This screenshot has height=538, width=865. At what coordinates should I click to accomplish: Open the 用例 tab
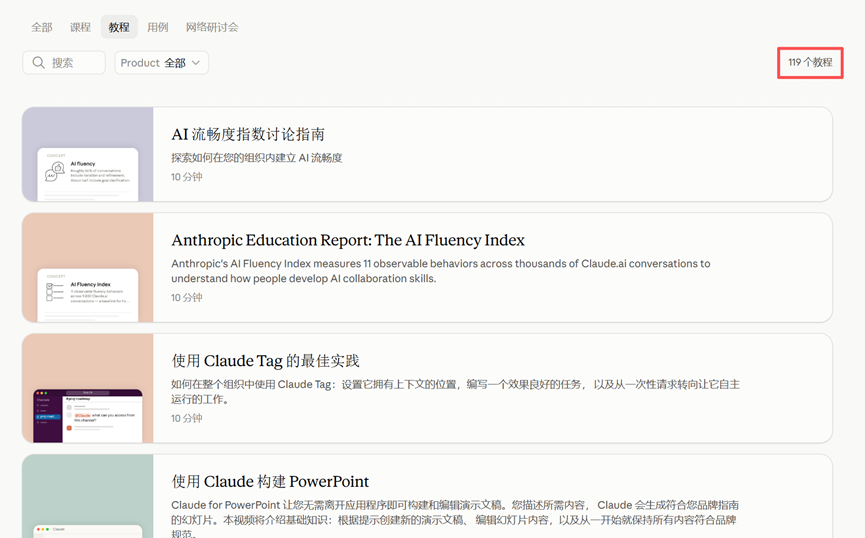157,27
